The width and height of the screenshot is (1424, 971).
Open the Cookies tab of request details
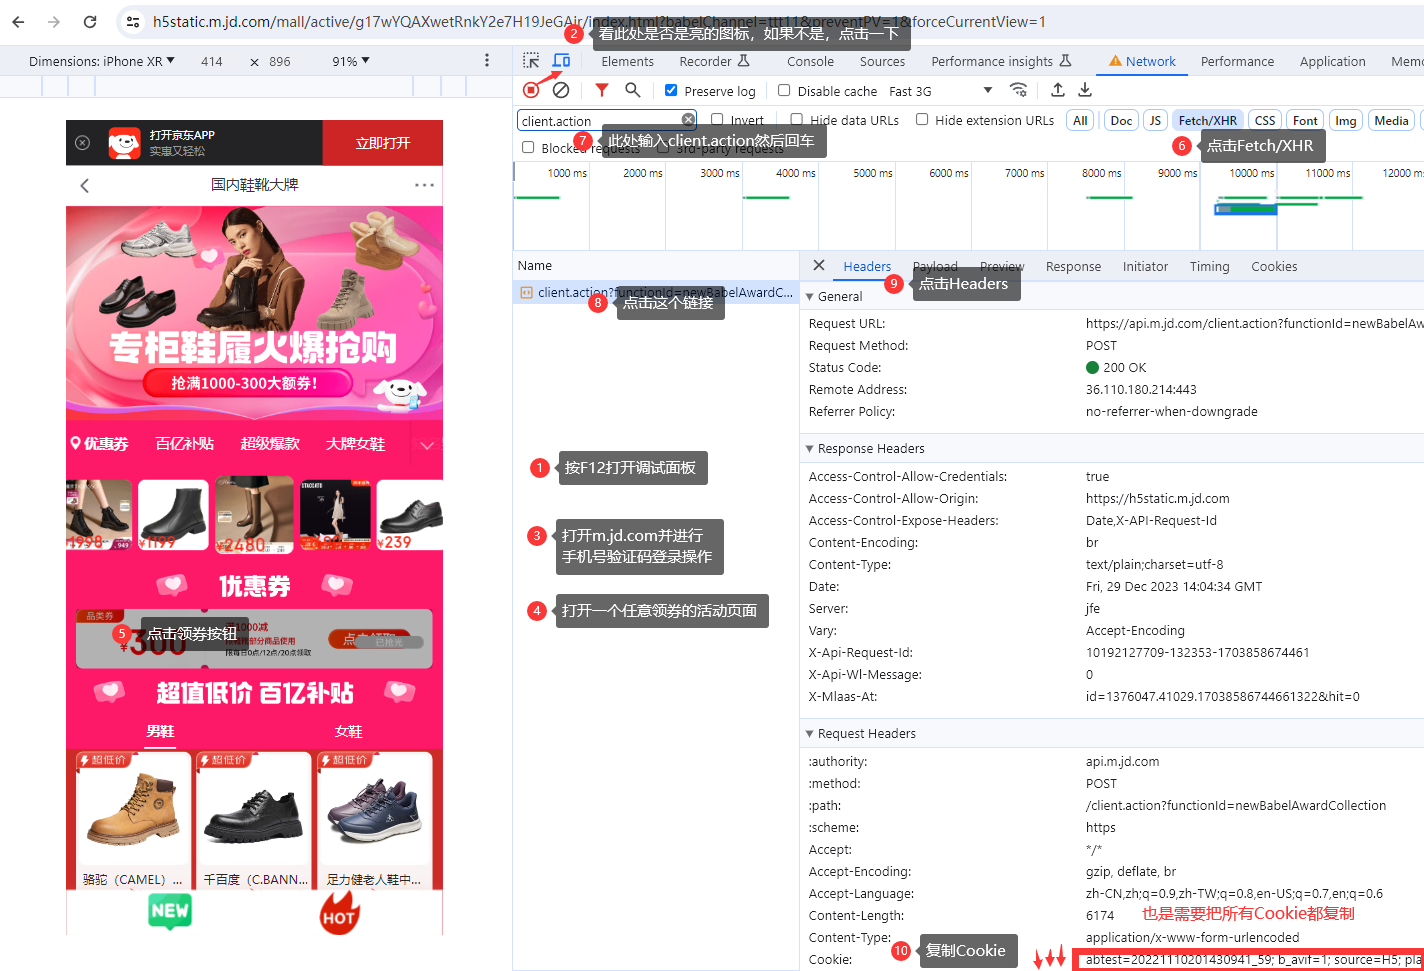pyautogui.click(x=1274, y=266)
